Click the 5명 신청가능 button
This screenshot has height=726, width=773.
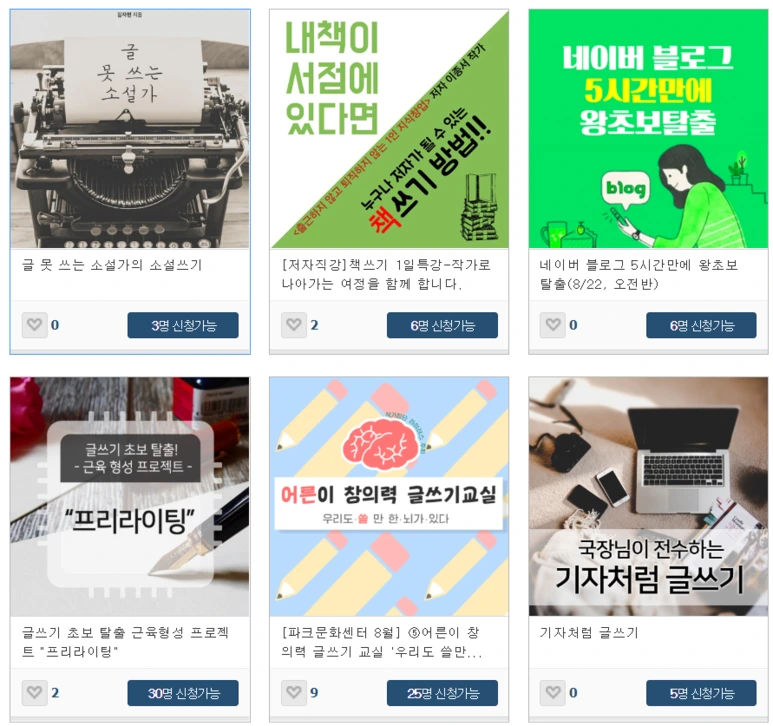coord(701,693)
